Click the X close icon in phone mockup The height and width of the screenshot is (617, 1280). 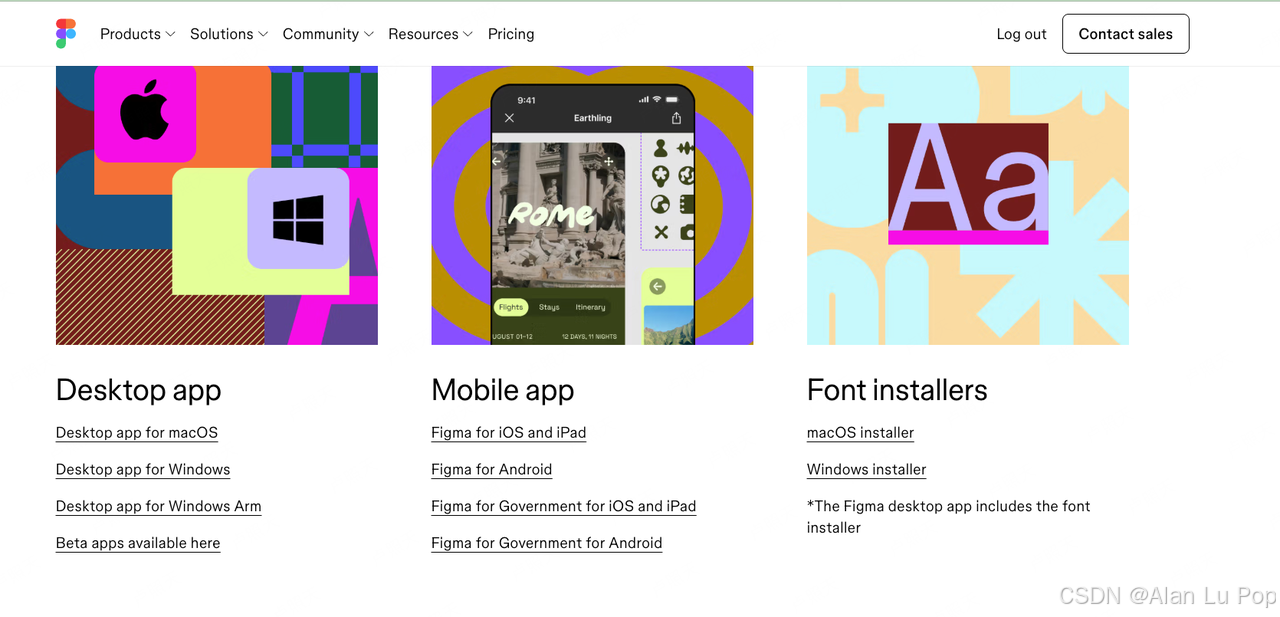coord(509,118)
